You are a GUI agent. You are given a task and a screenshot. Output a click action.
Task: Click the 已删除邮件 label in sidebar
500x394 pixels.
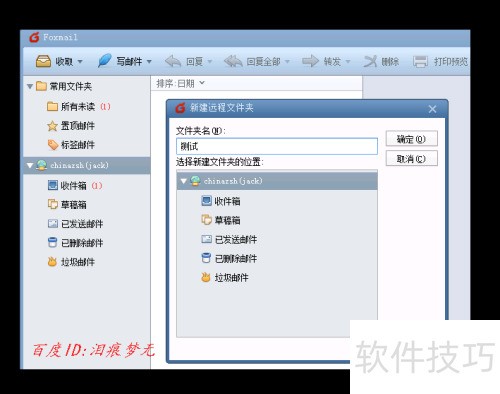tap(82, 243)
